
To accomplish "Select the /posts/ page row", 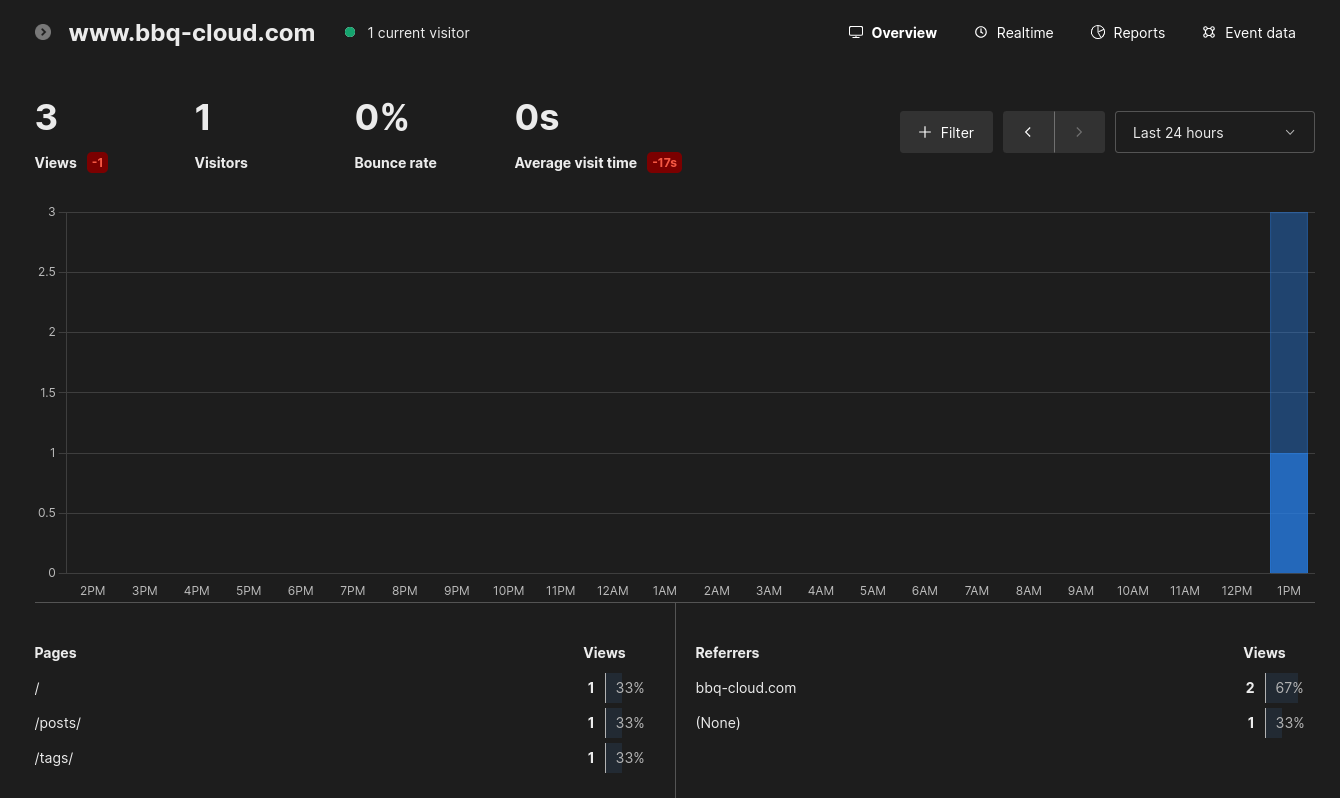I will [340, 723].
